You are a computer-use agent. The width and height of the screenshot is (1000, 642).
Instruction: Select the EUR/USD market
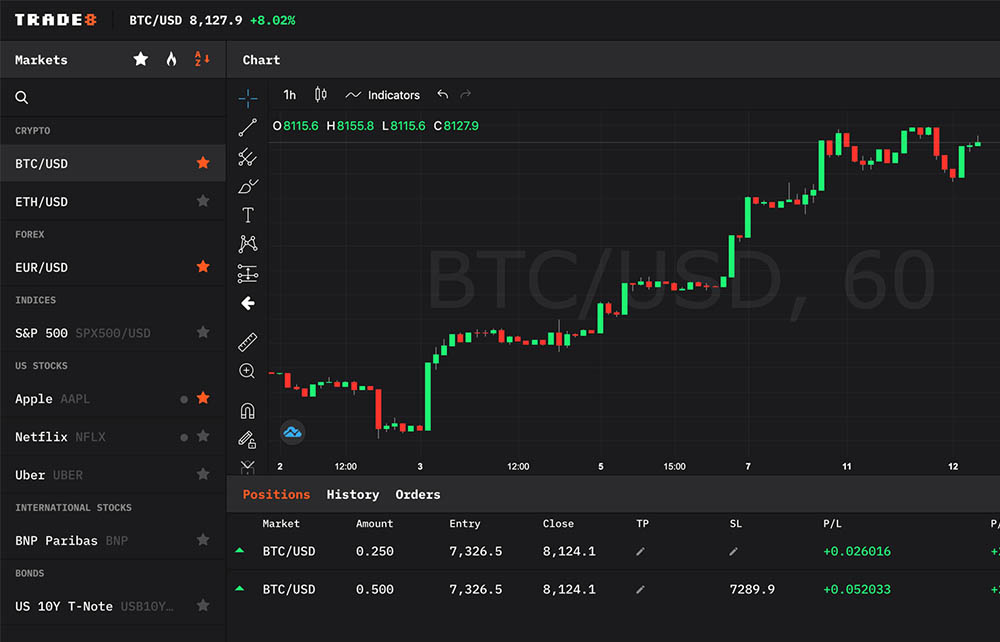[x=42, y=267]
